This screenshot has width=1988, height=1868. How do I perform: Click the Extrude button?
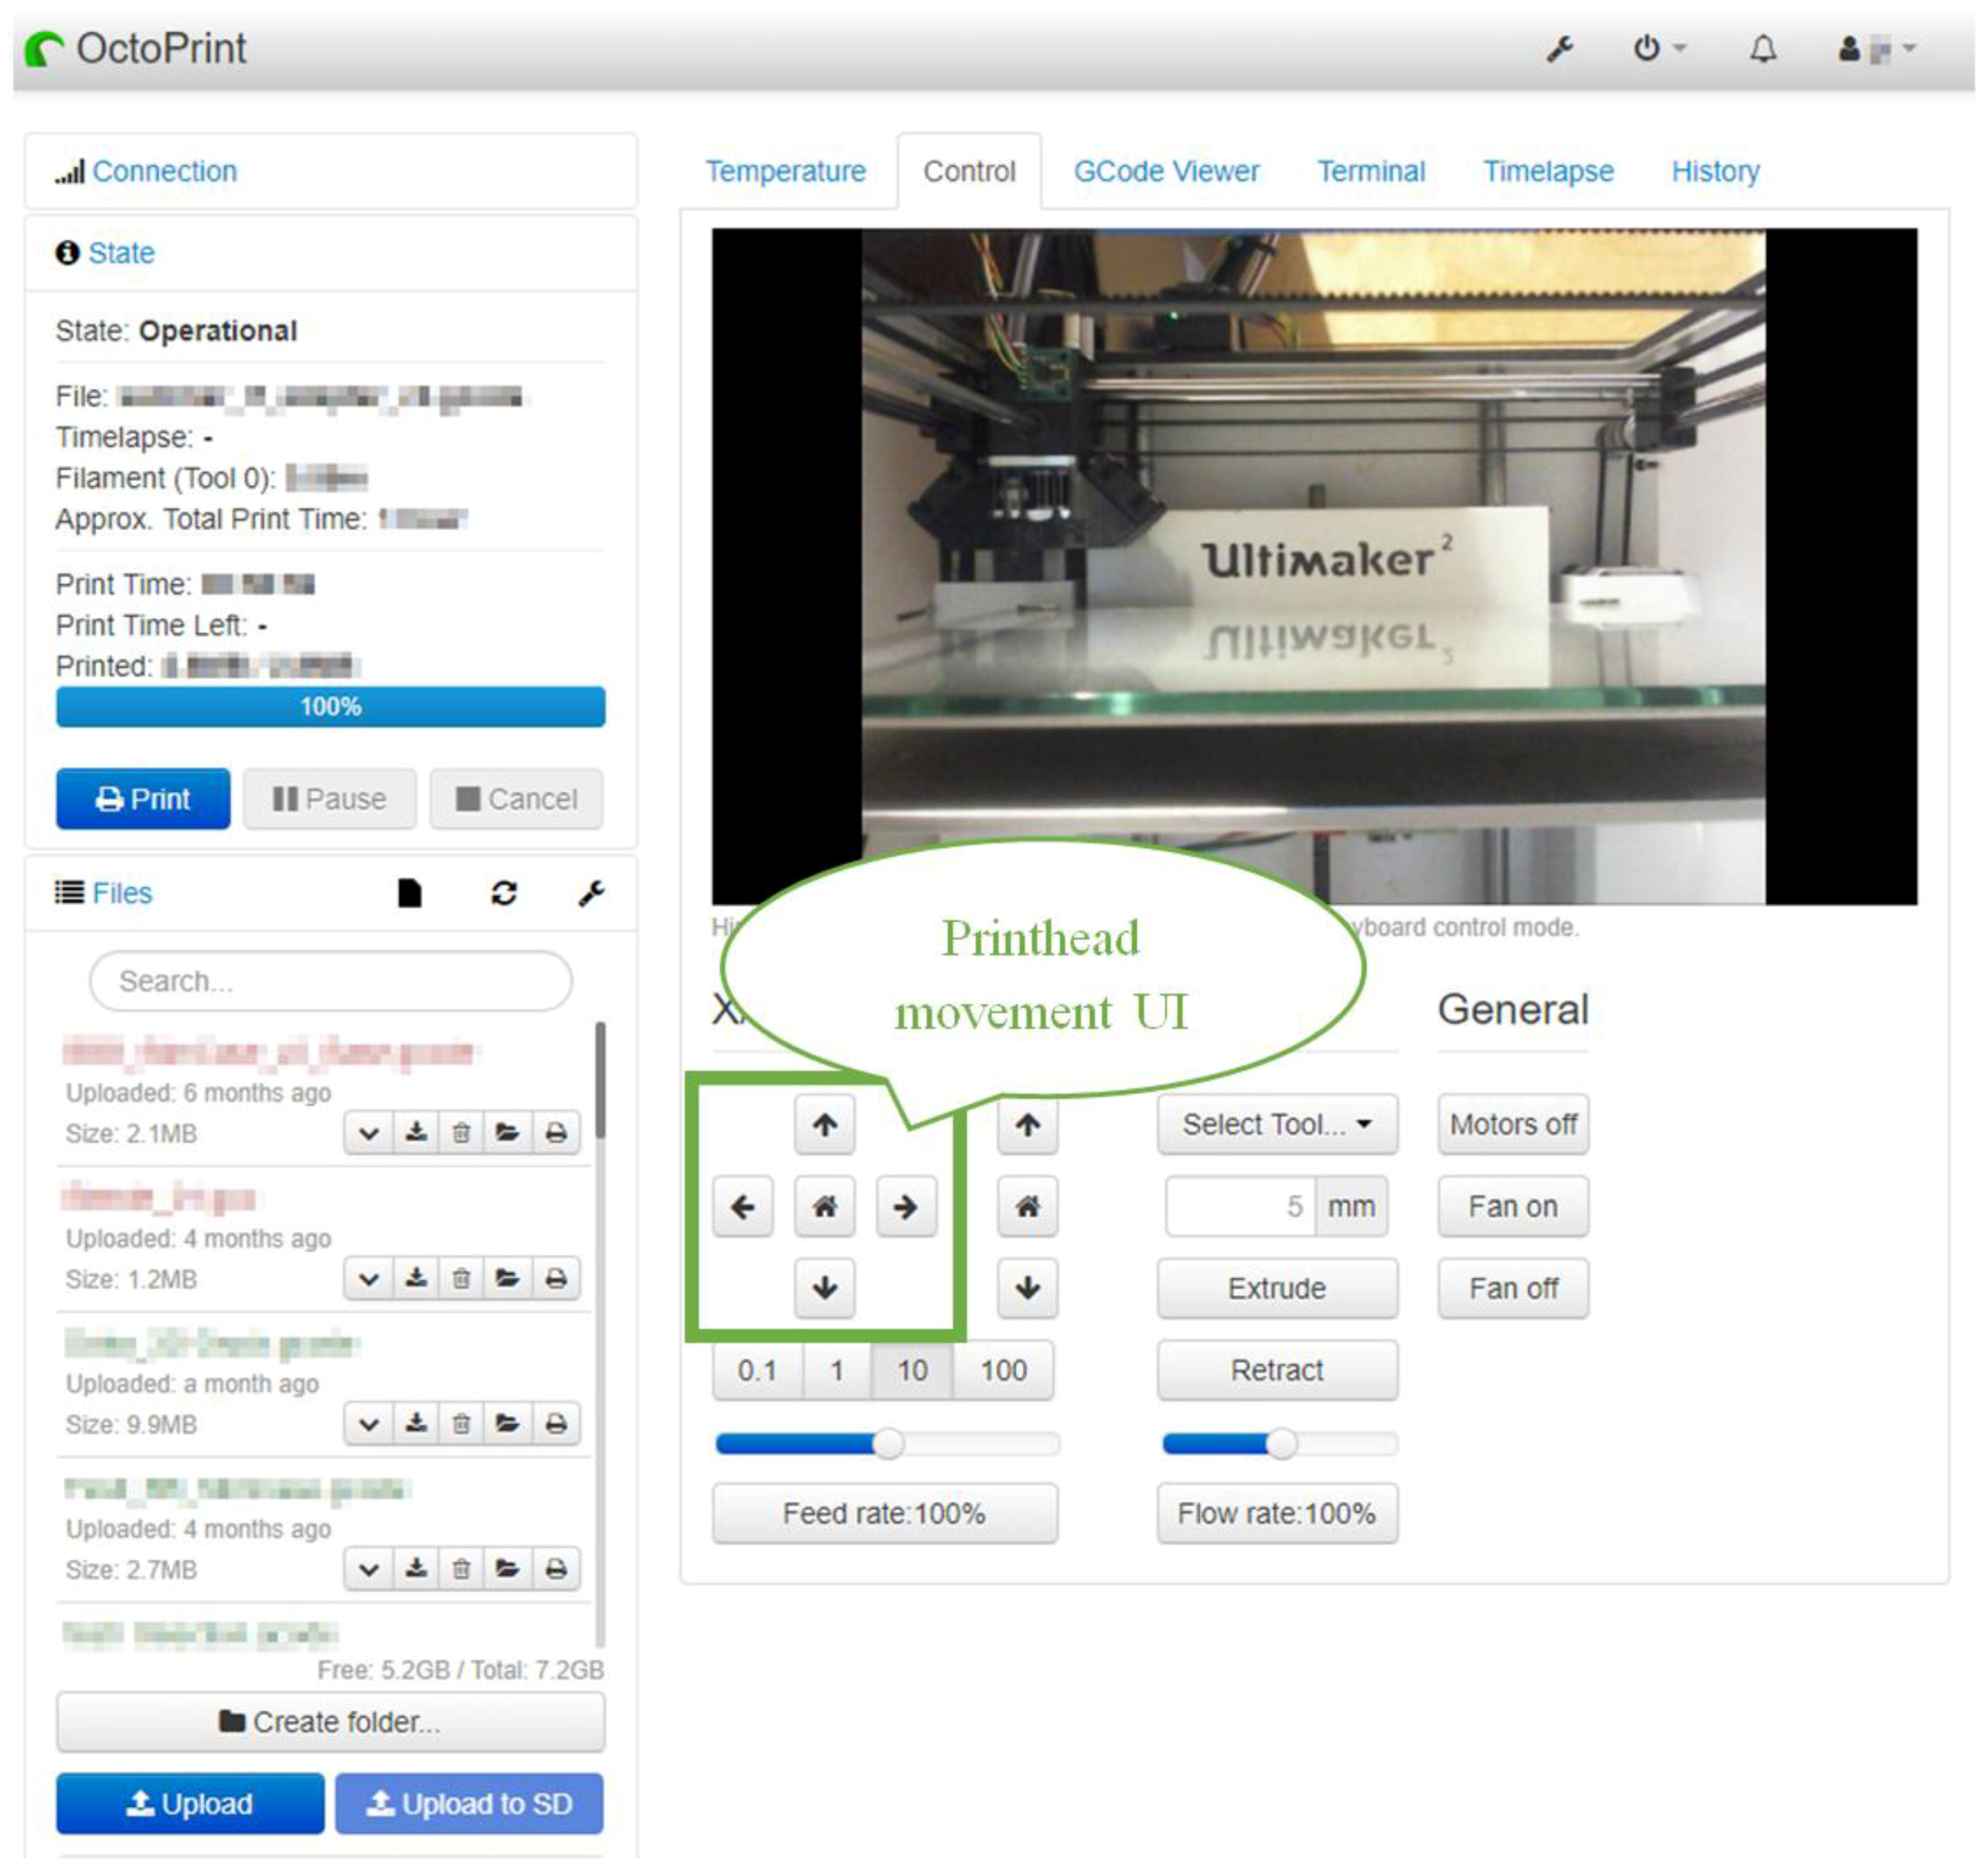pos(1277,1288)
